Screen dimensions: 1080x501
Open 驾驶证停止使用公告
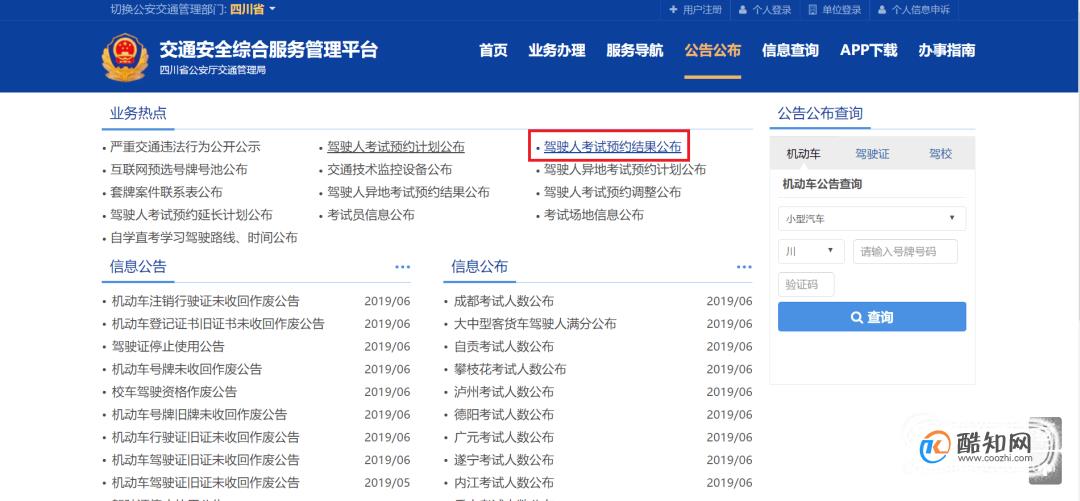168,347
